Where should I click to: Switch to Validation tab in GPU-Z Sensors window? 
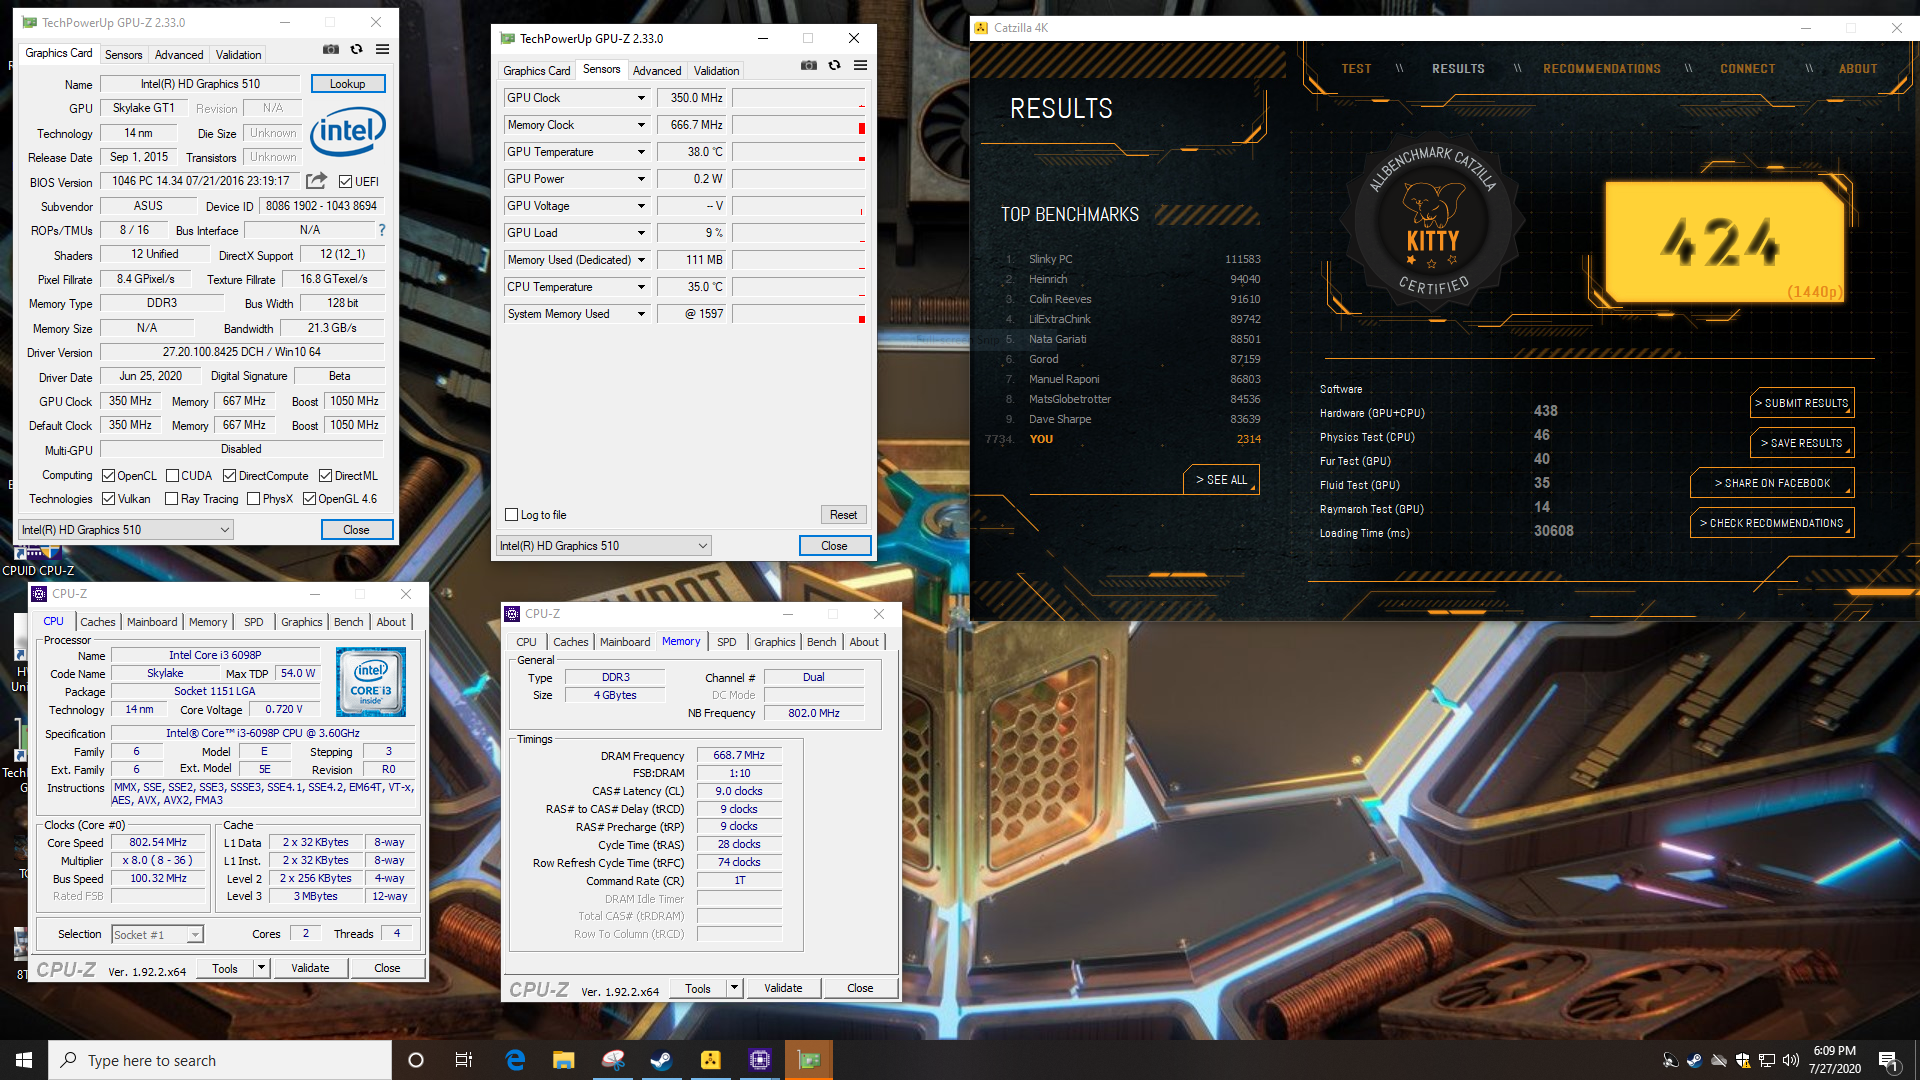[x=716, y=71]
